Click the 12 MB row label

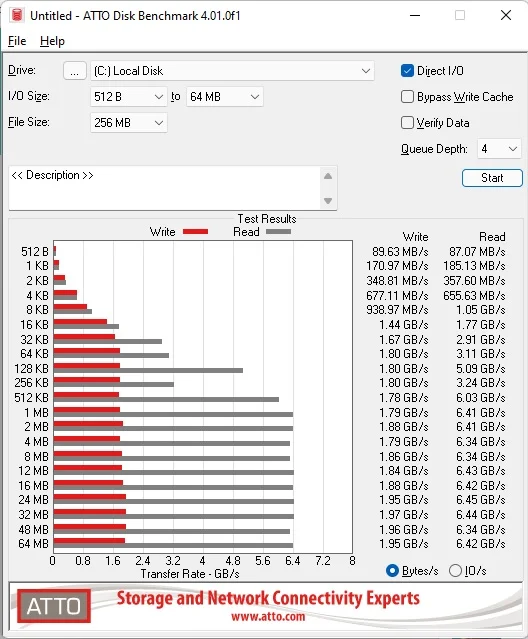pos(33,471)
